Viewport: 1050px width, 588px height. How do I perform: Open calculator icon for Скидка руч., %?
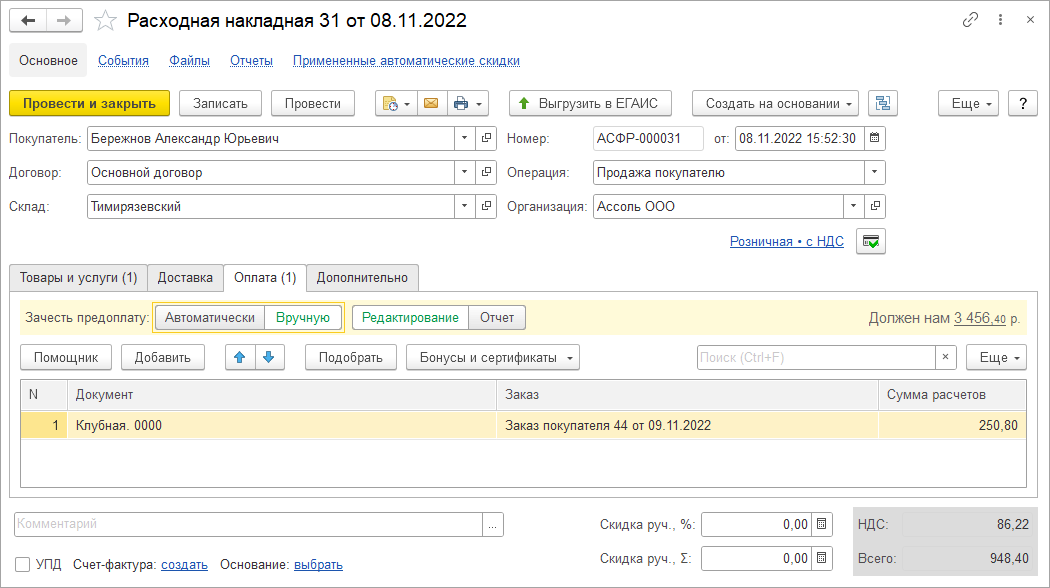822,524
